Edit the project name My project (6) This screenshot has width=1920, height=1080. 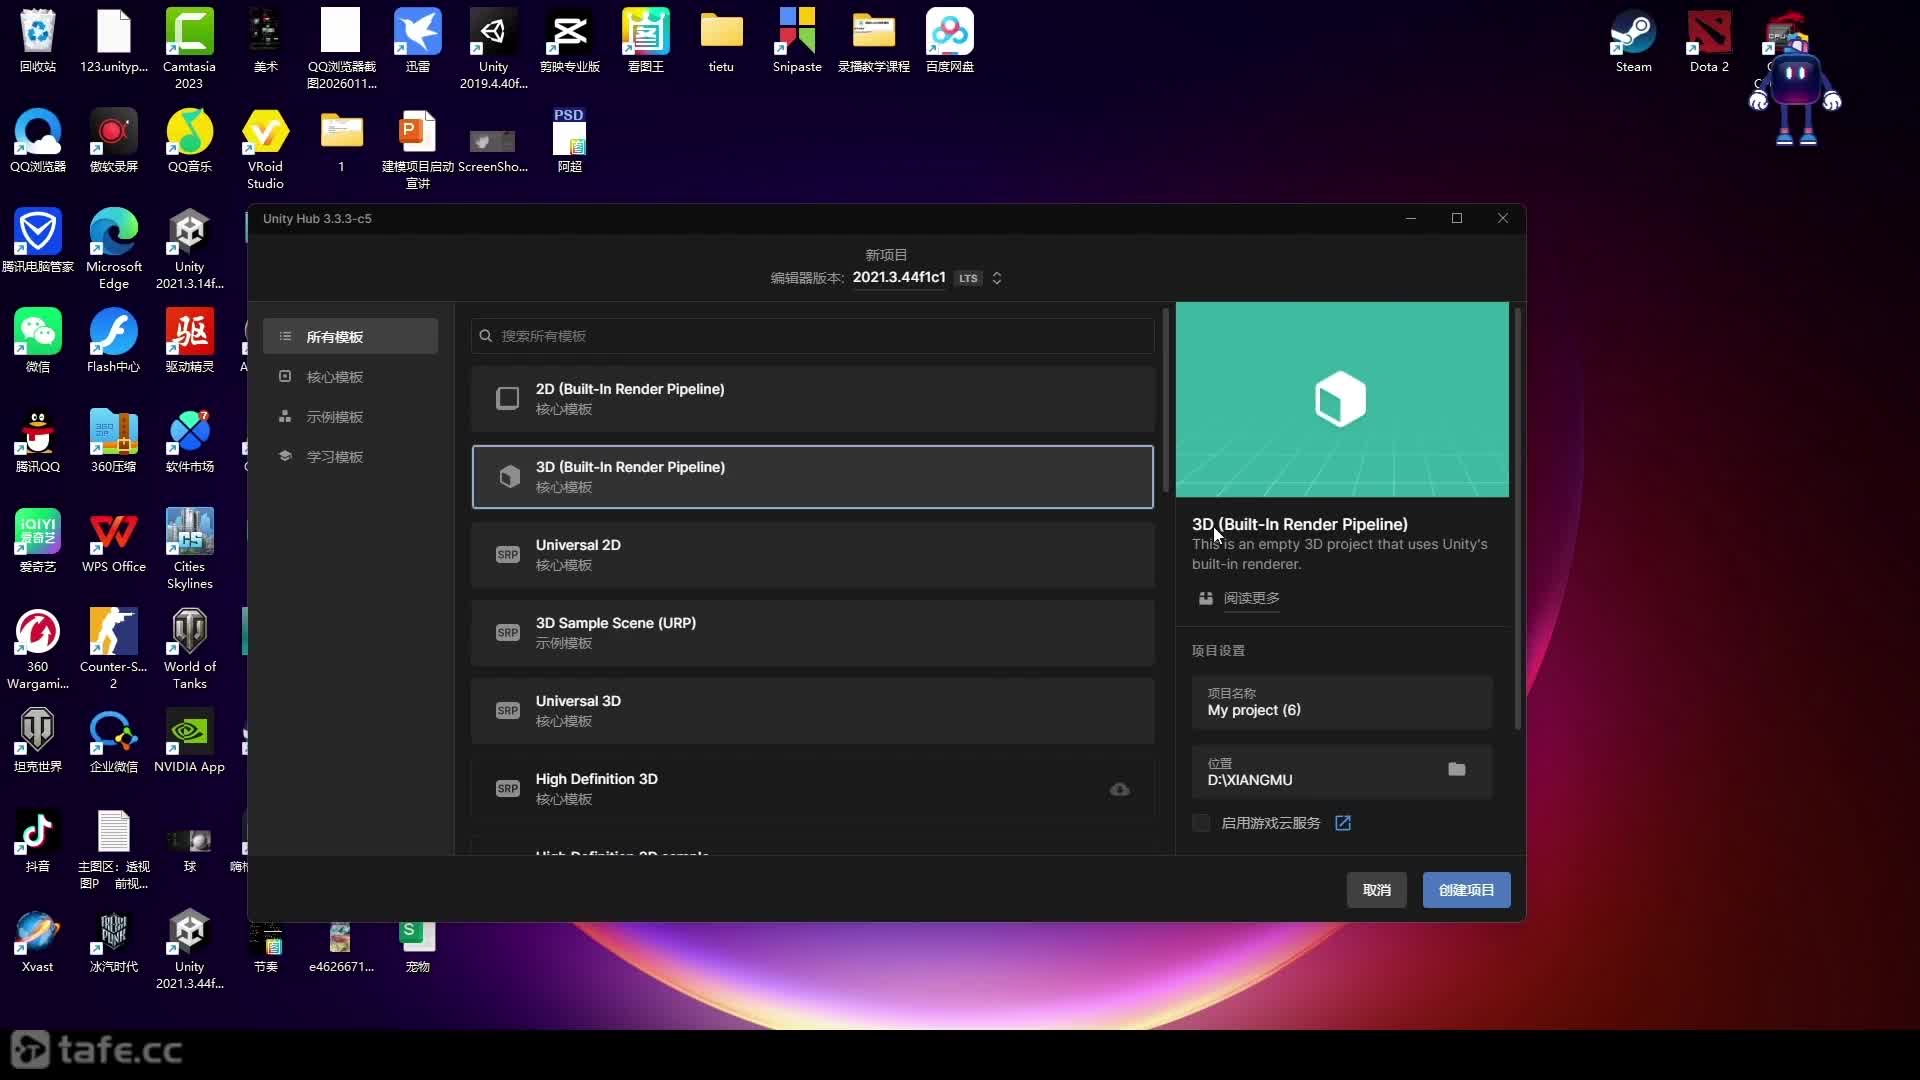point(1342,703)
